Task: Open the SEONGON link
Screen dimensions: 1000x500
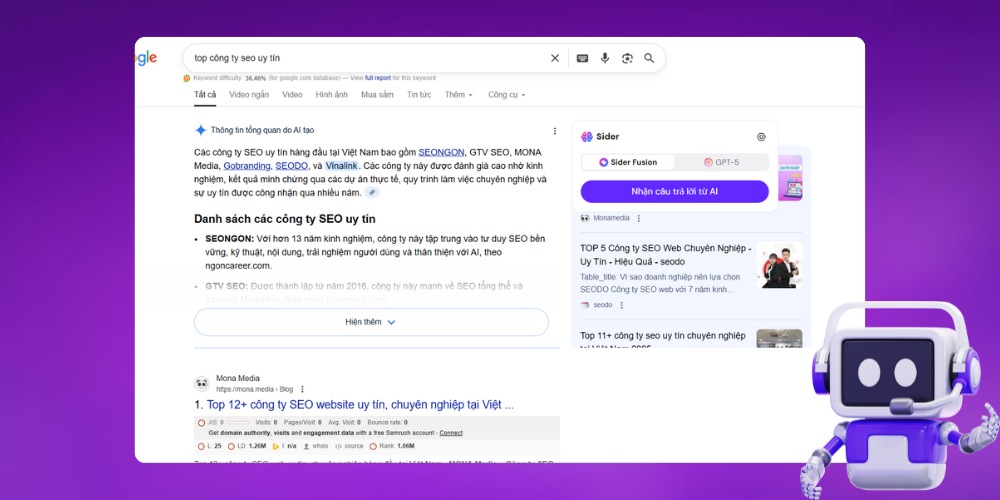Action: [441, 152]
